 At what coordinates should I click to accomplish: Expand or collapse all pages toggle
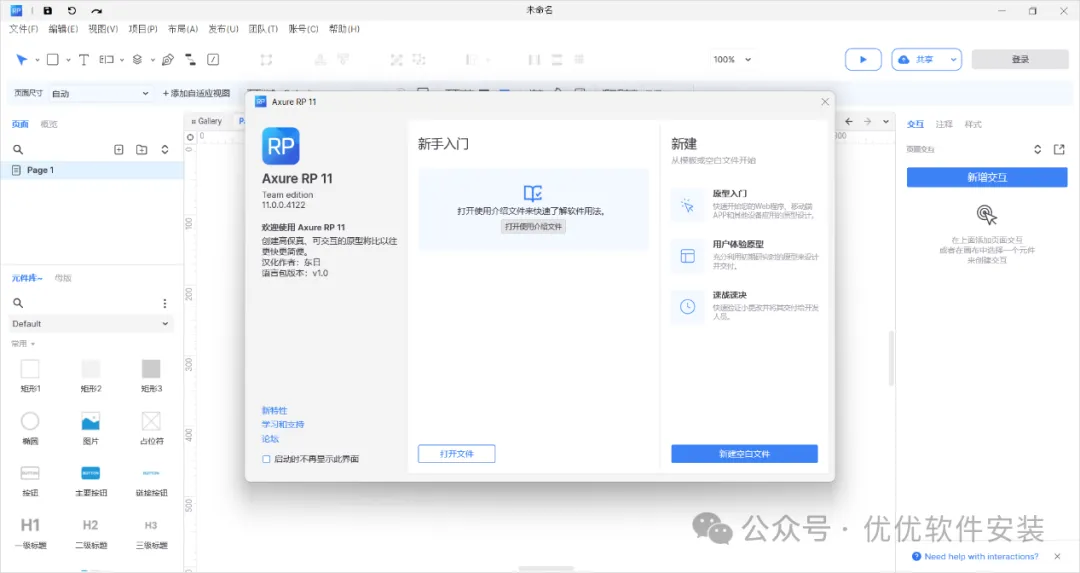[x=165, y=149]
